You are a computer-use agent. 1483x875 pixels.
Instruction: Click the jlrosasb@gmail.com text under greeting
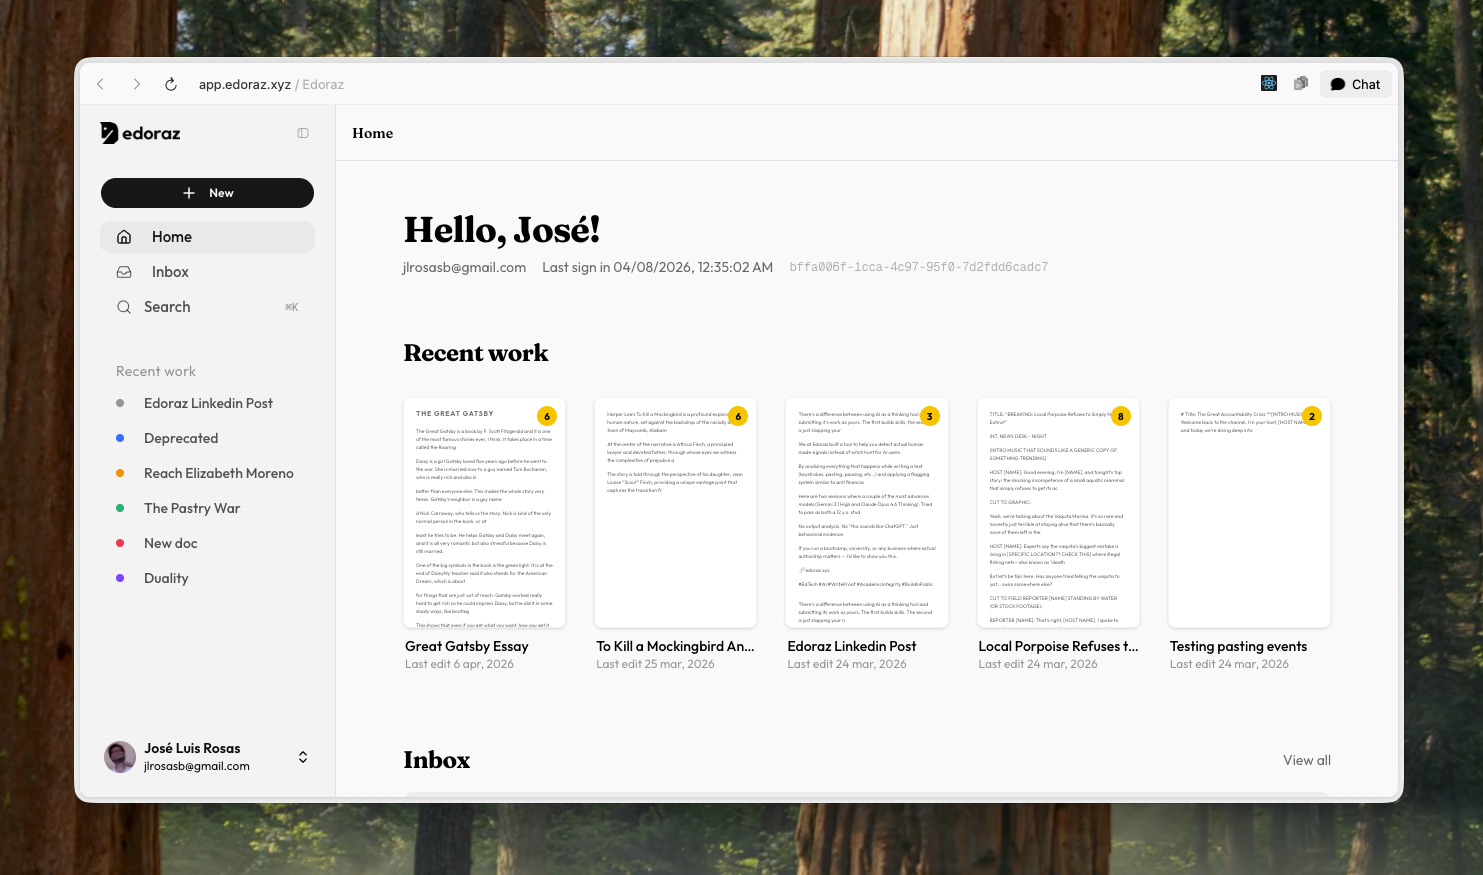tap(464, 267)
